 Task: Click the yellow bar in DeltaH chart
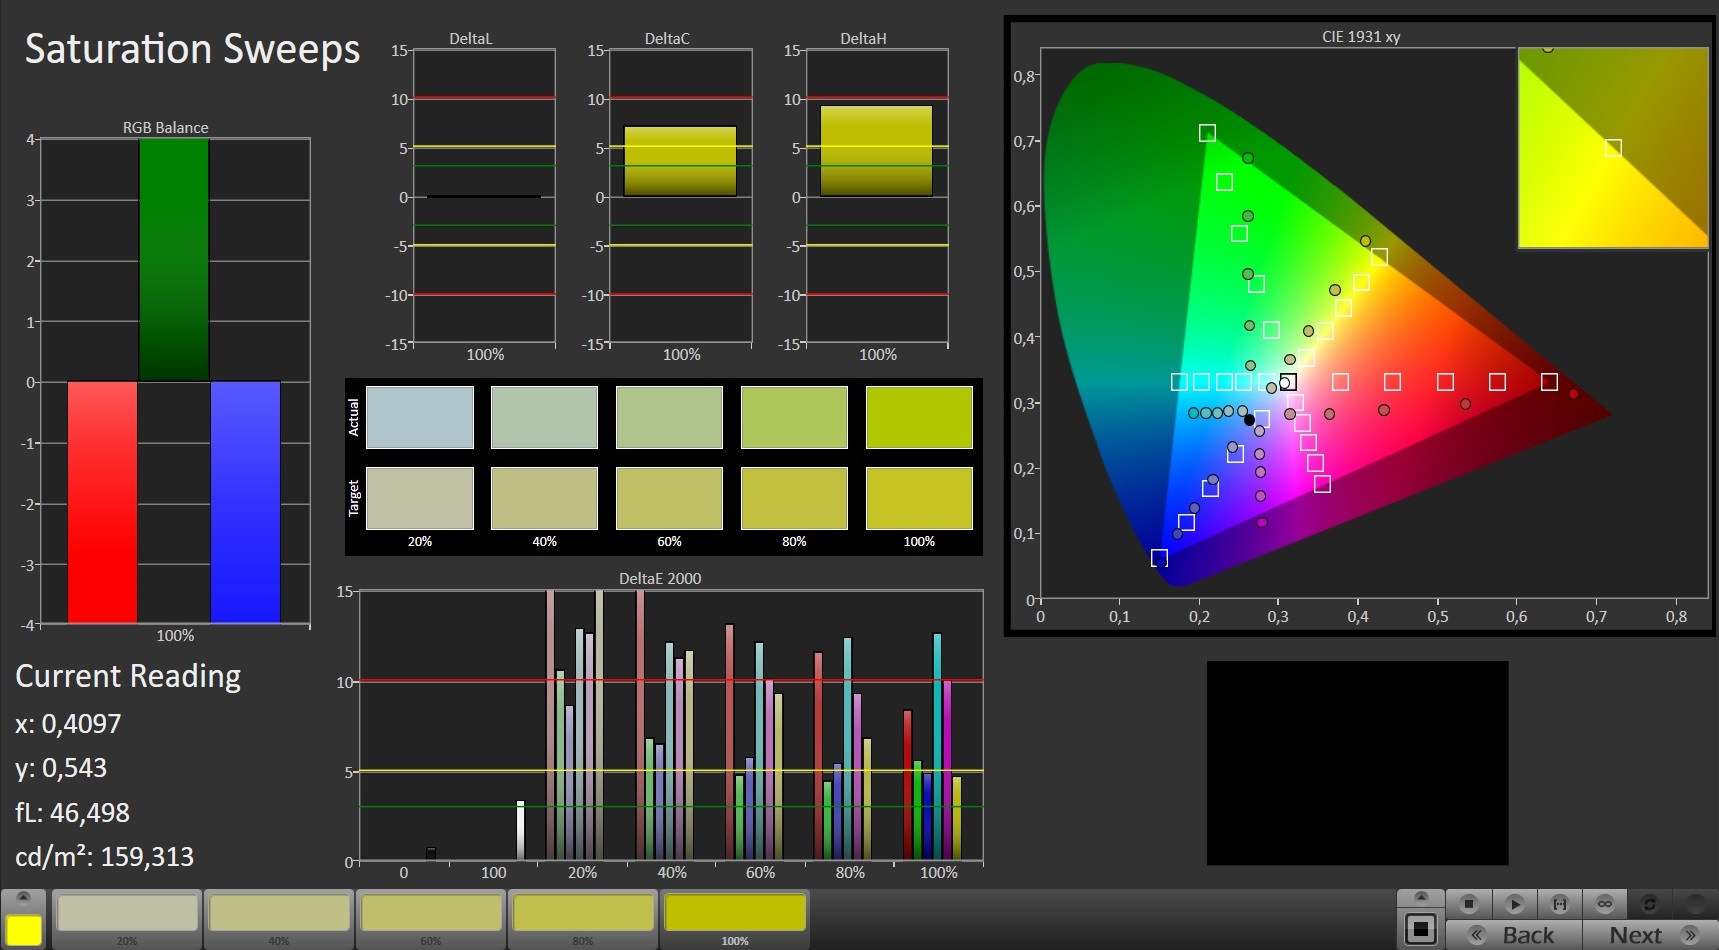(x=876, y=151)
